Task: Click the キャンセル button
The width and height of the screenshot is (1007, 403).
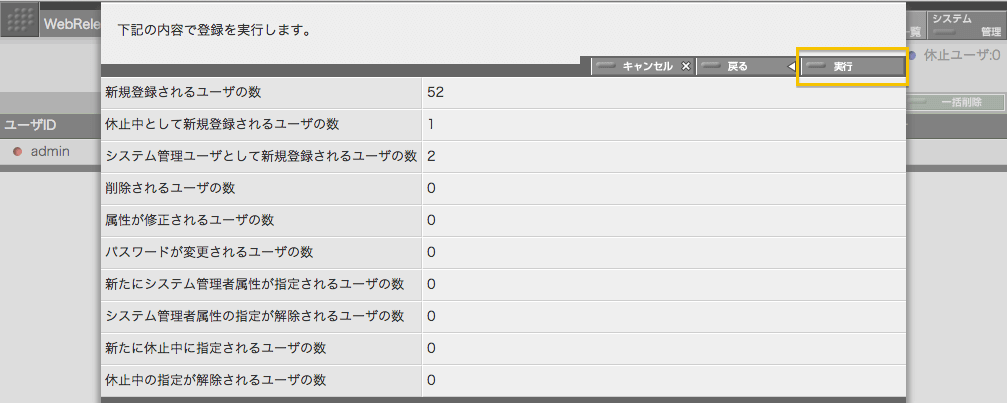Action: click(643, 66)
